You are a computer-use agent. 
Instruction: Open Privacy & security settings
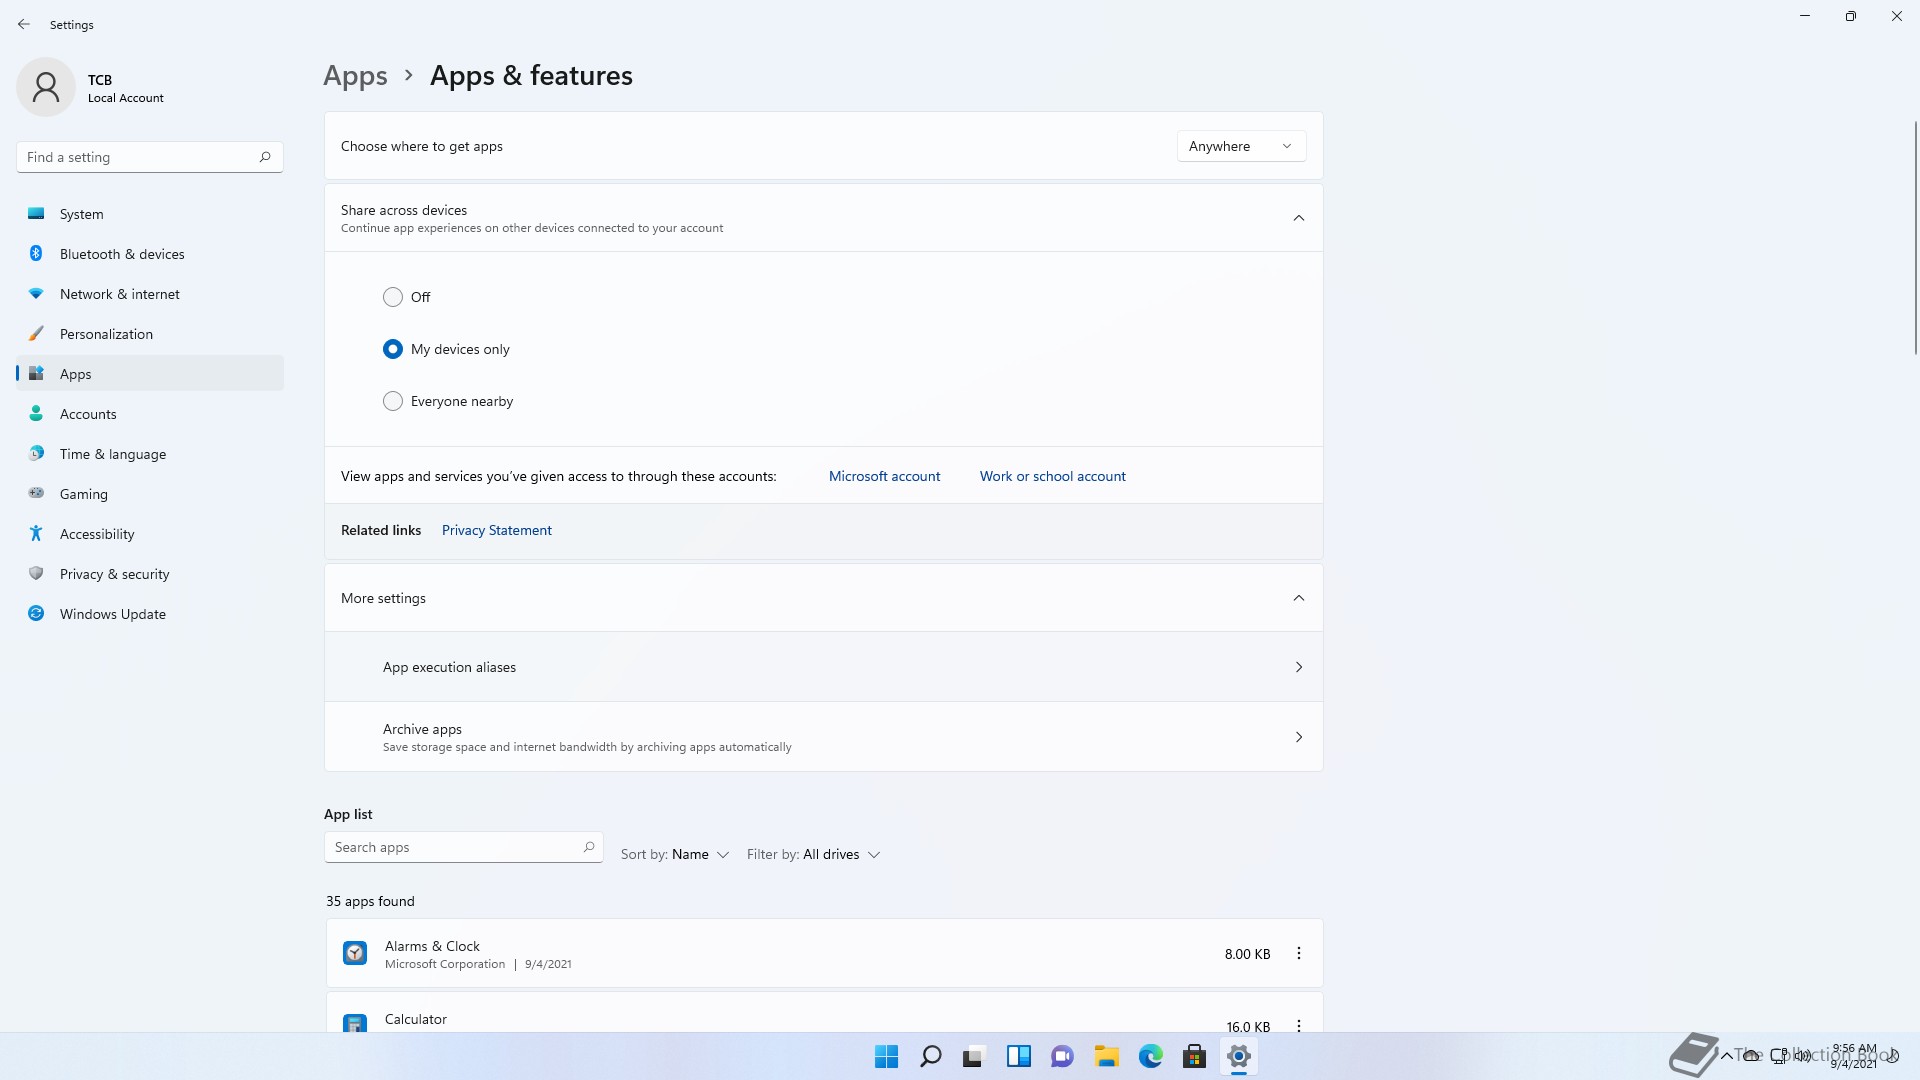click(x=150, y=574)
